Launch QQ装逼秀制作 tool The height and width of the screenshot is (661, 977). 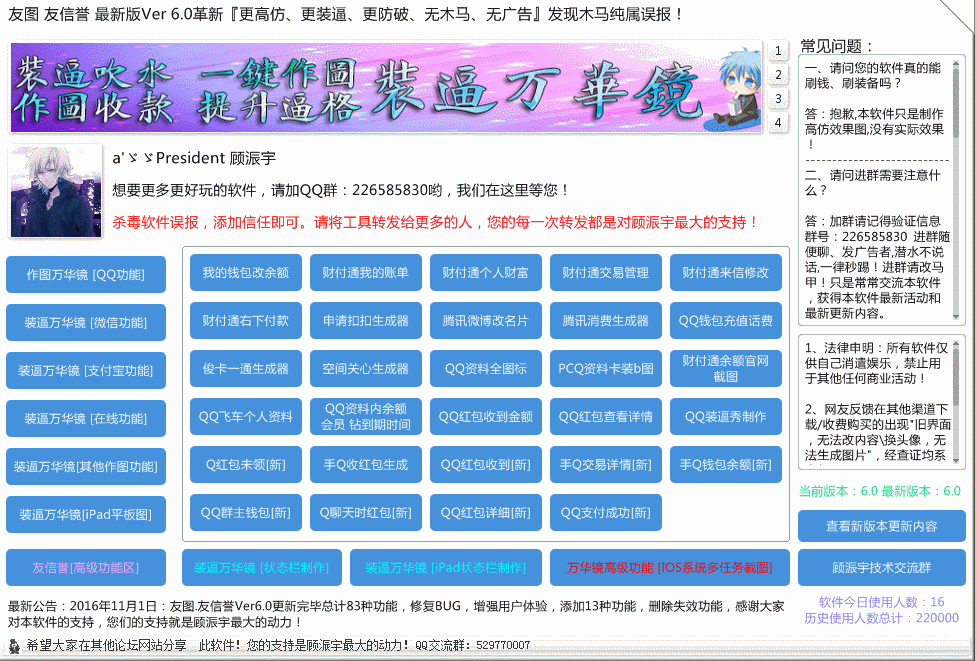(726, 416)
